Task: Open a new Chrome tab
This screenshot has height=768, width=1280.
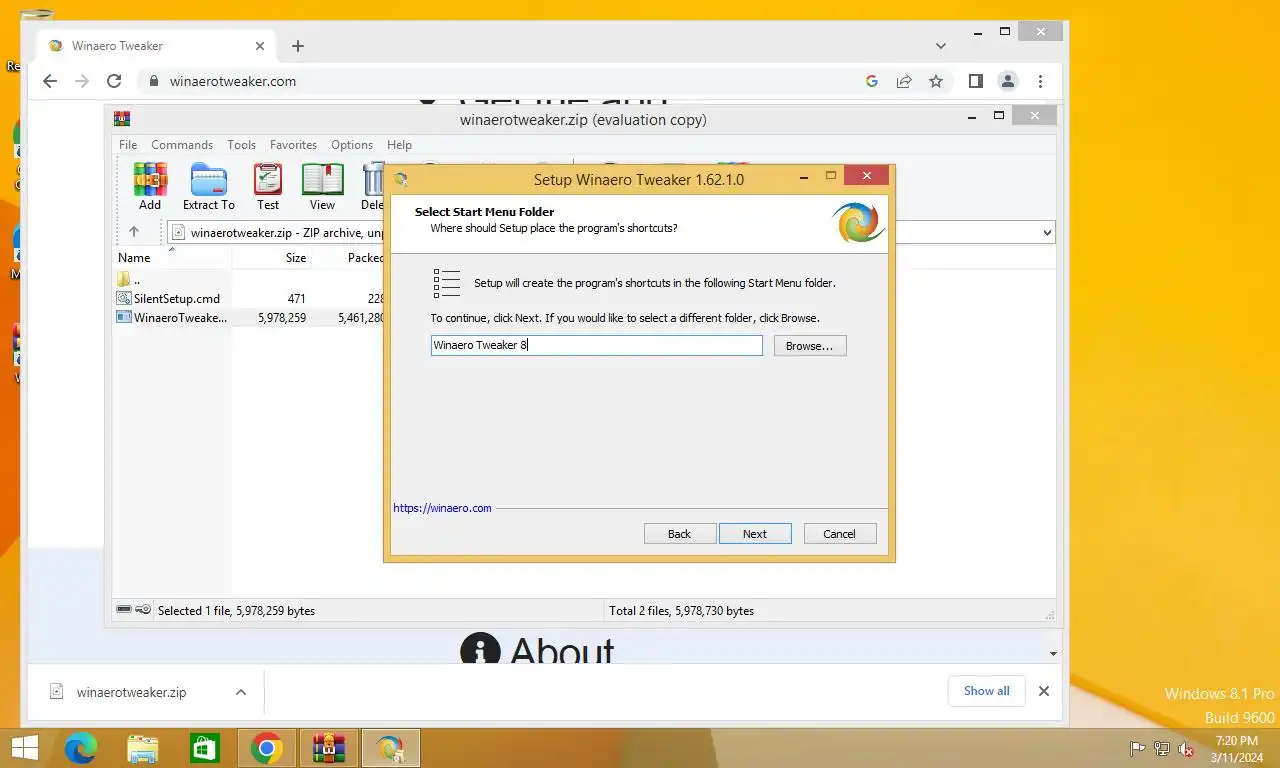Action: click(x=298, y=46)
